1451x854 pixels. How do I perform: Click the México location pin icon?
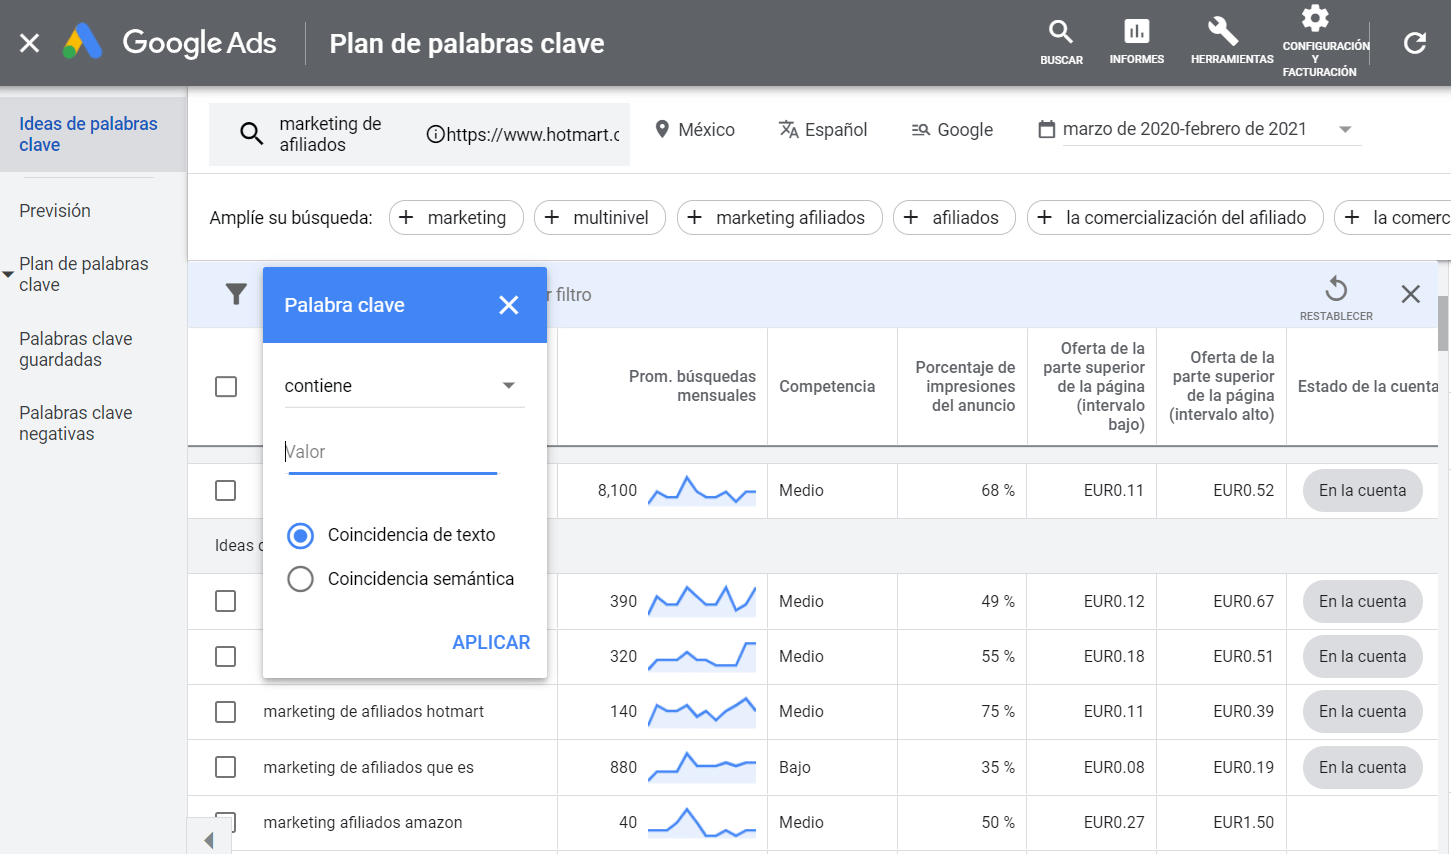(662, 129)
